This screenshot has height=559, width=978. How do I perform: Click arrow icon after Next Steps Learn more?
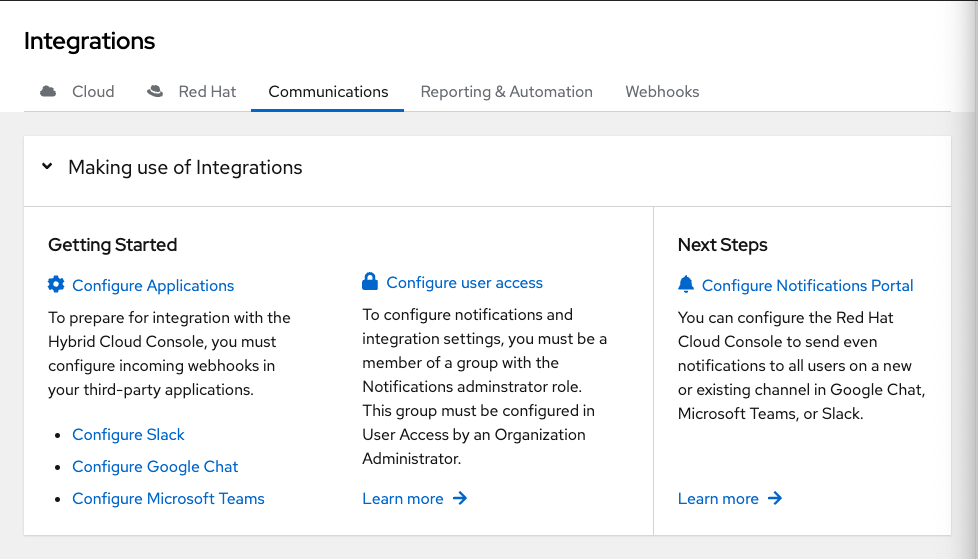point(775,498)
